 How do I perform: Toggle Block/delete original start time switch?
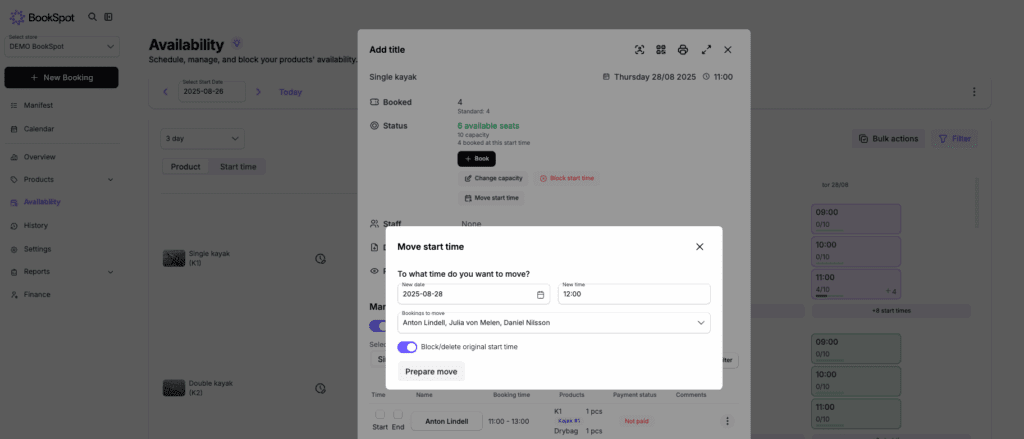click(407, 347)
